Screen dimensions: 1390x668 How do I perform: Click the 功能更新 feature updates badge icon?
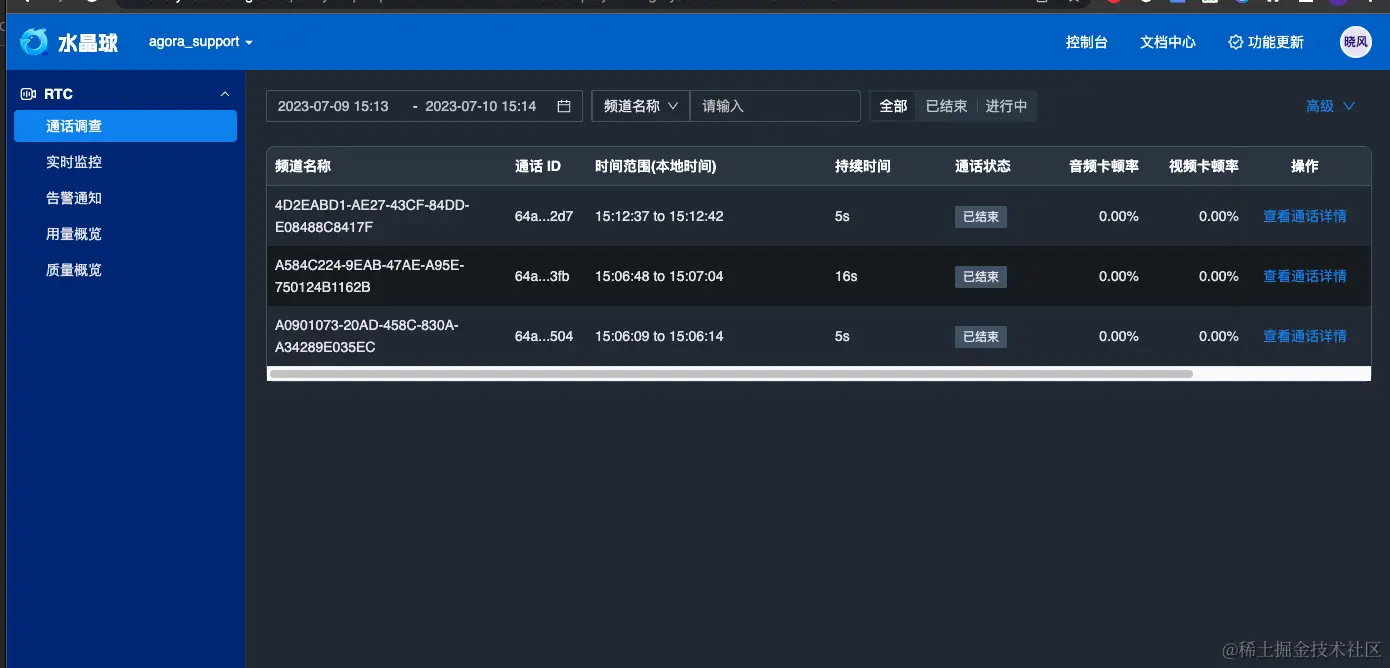click(x=1235, y=42)
